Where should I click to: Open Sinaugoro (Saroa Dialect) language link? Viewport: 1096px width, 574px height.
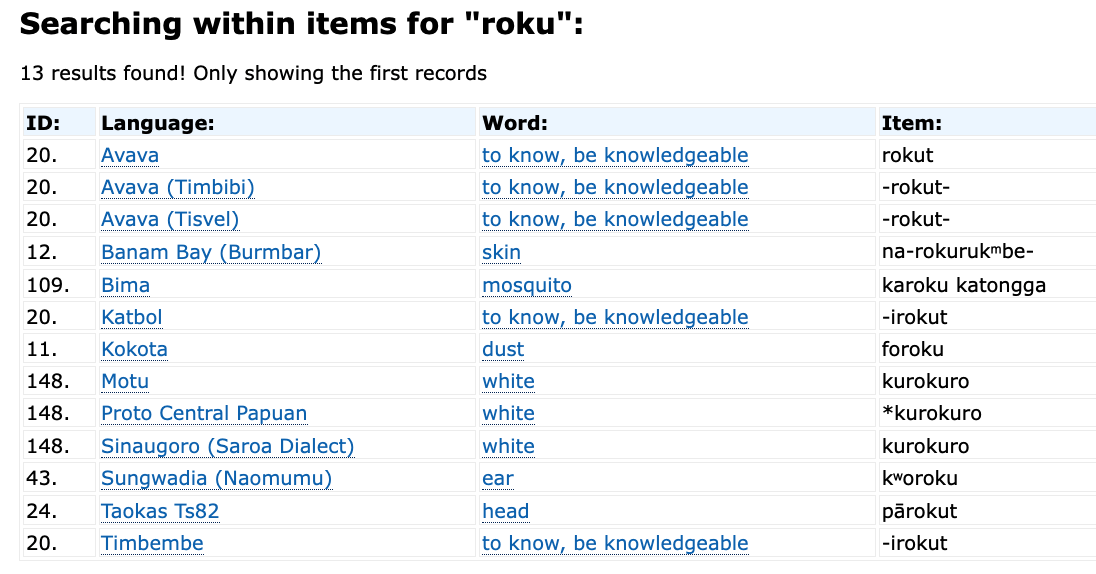point(228,447)
